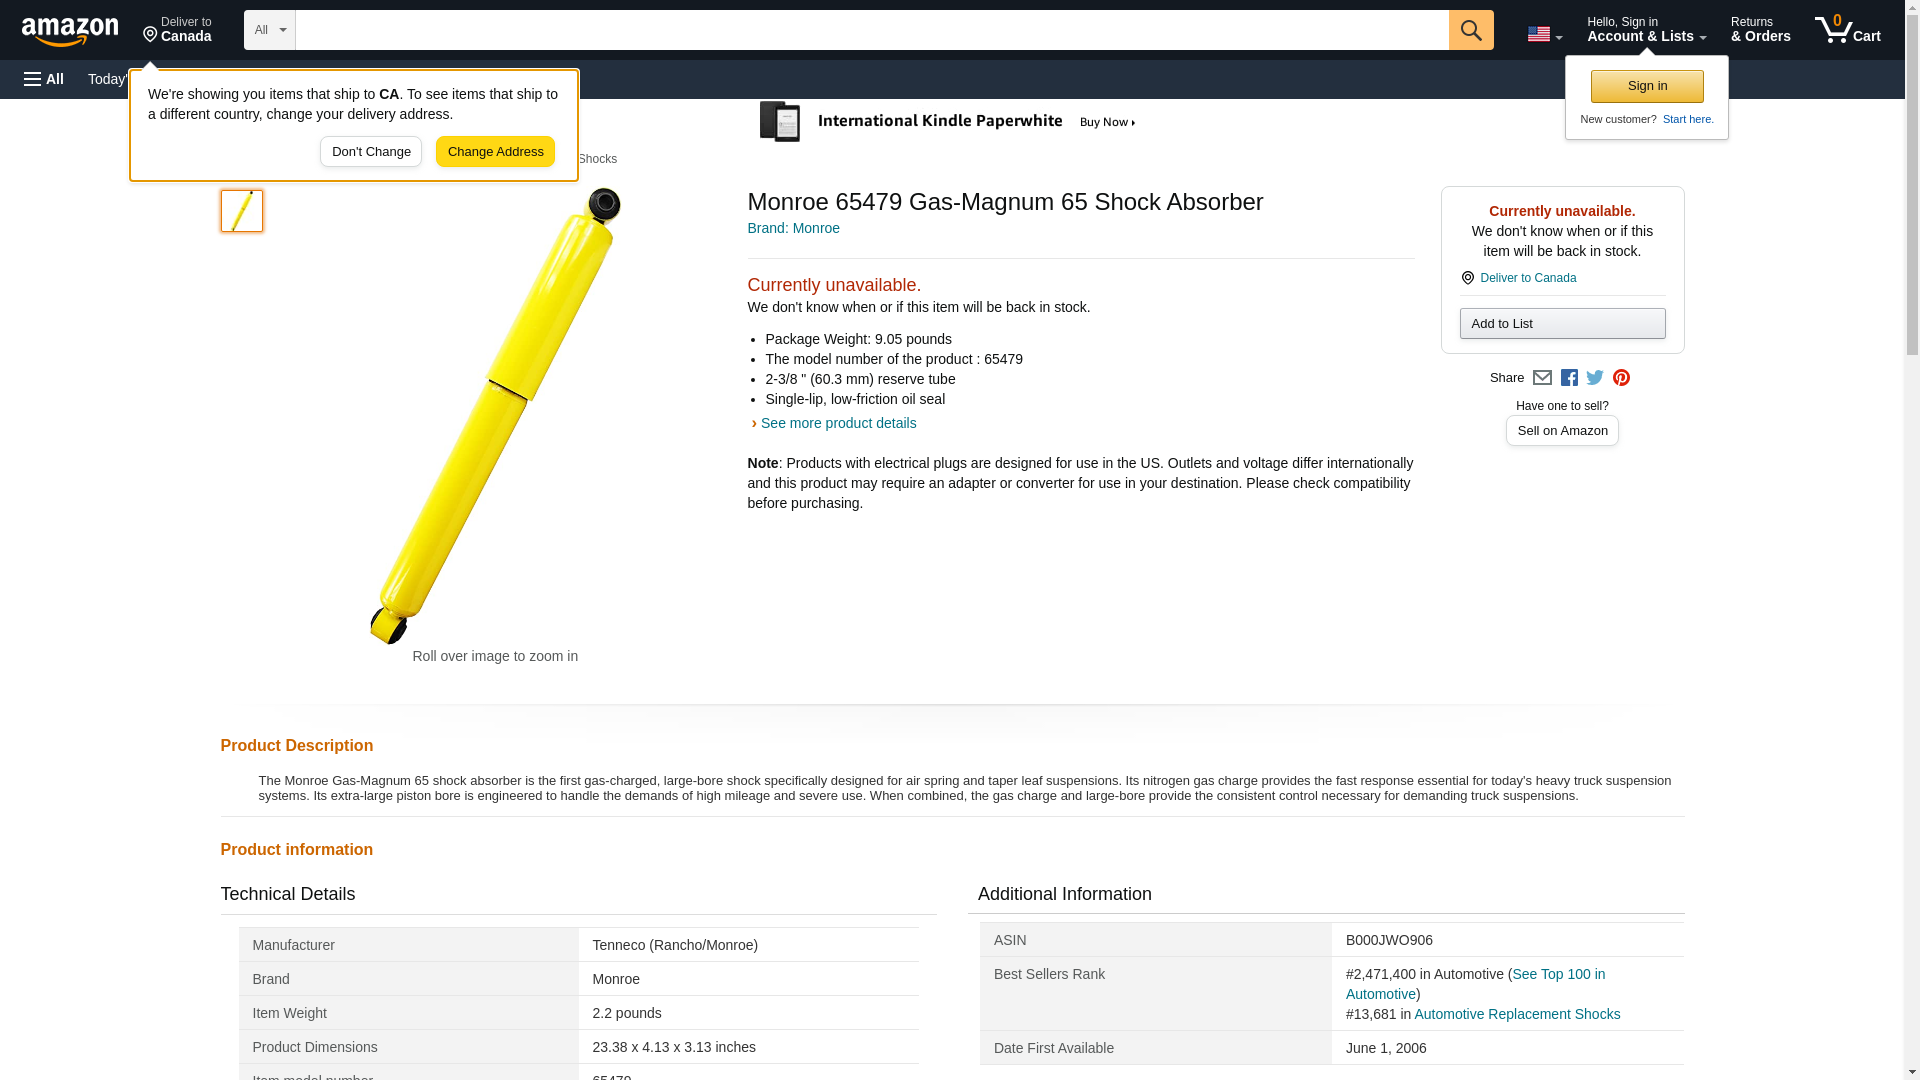Open the search category All dropdown

(269, 30)
